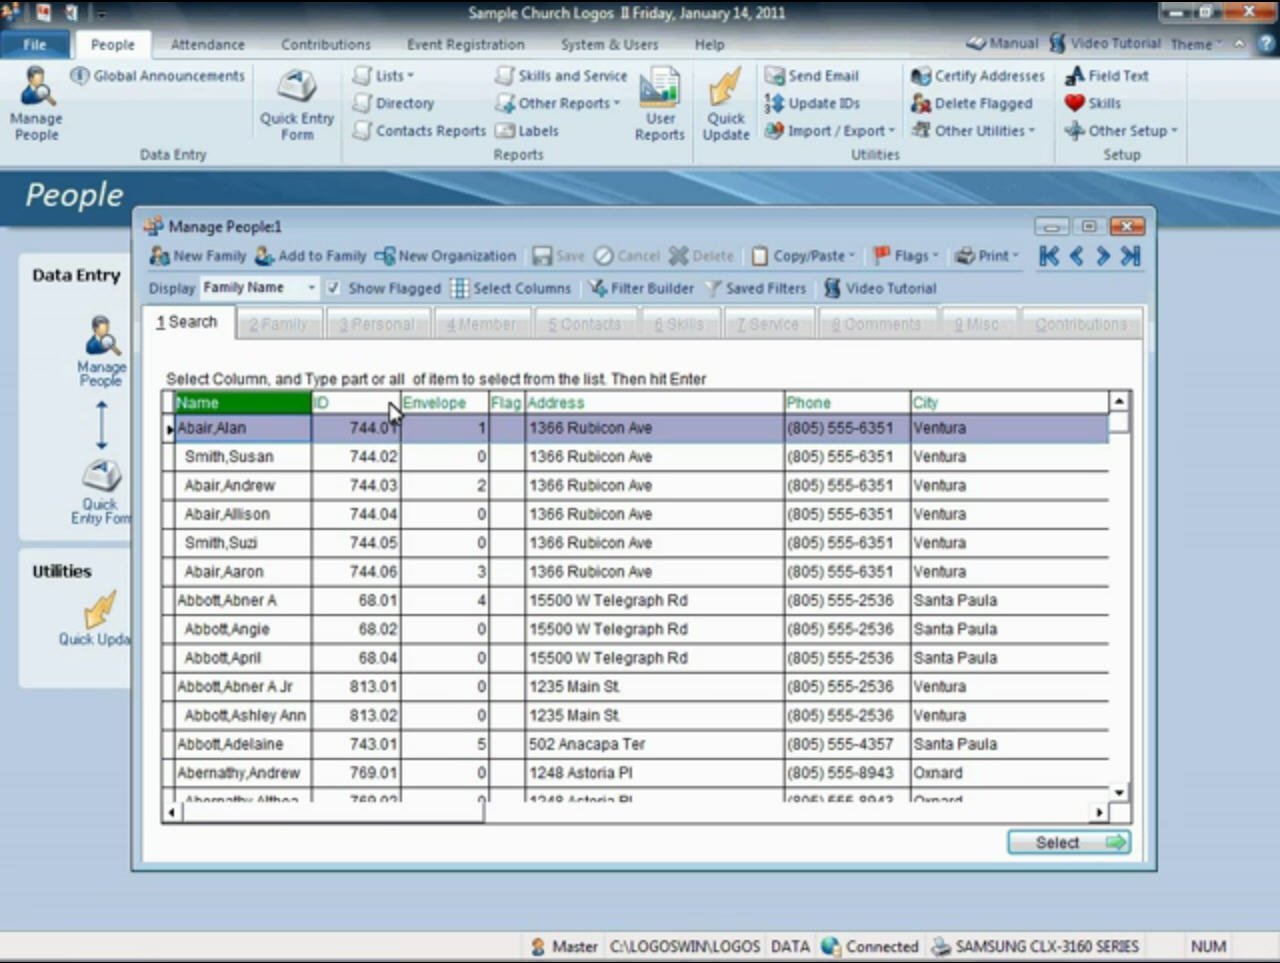Open the Directory report
Viewport: 1280px width, 963px height.
(x=393, y=103)
